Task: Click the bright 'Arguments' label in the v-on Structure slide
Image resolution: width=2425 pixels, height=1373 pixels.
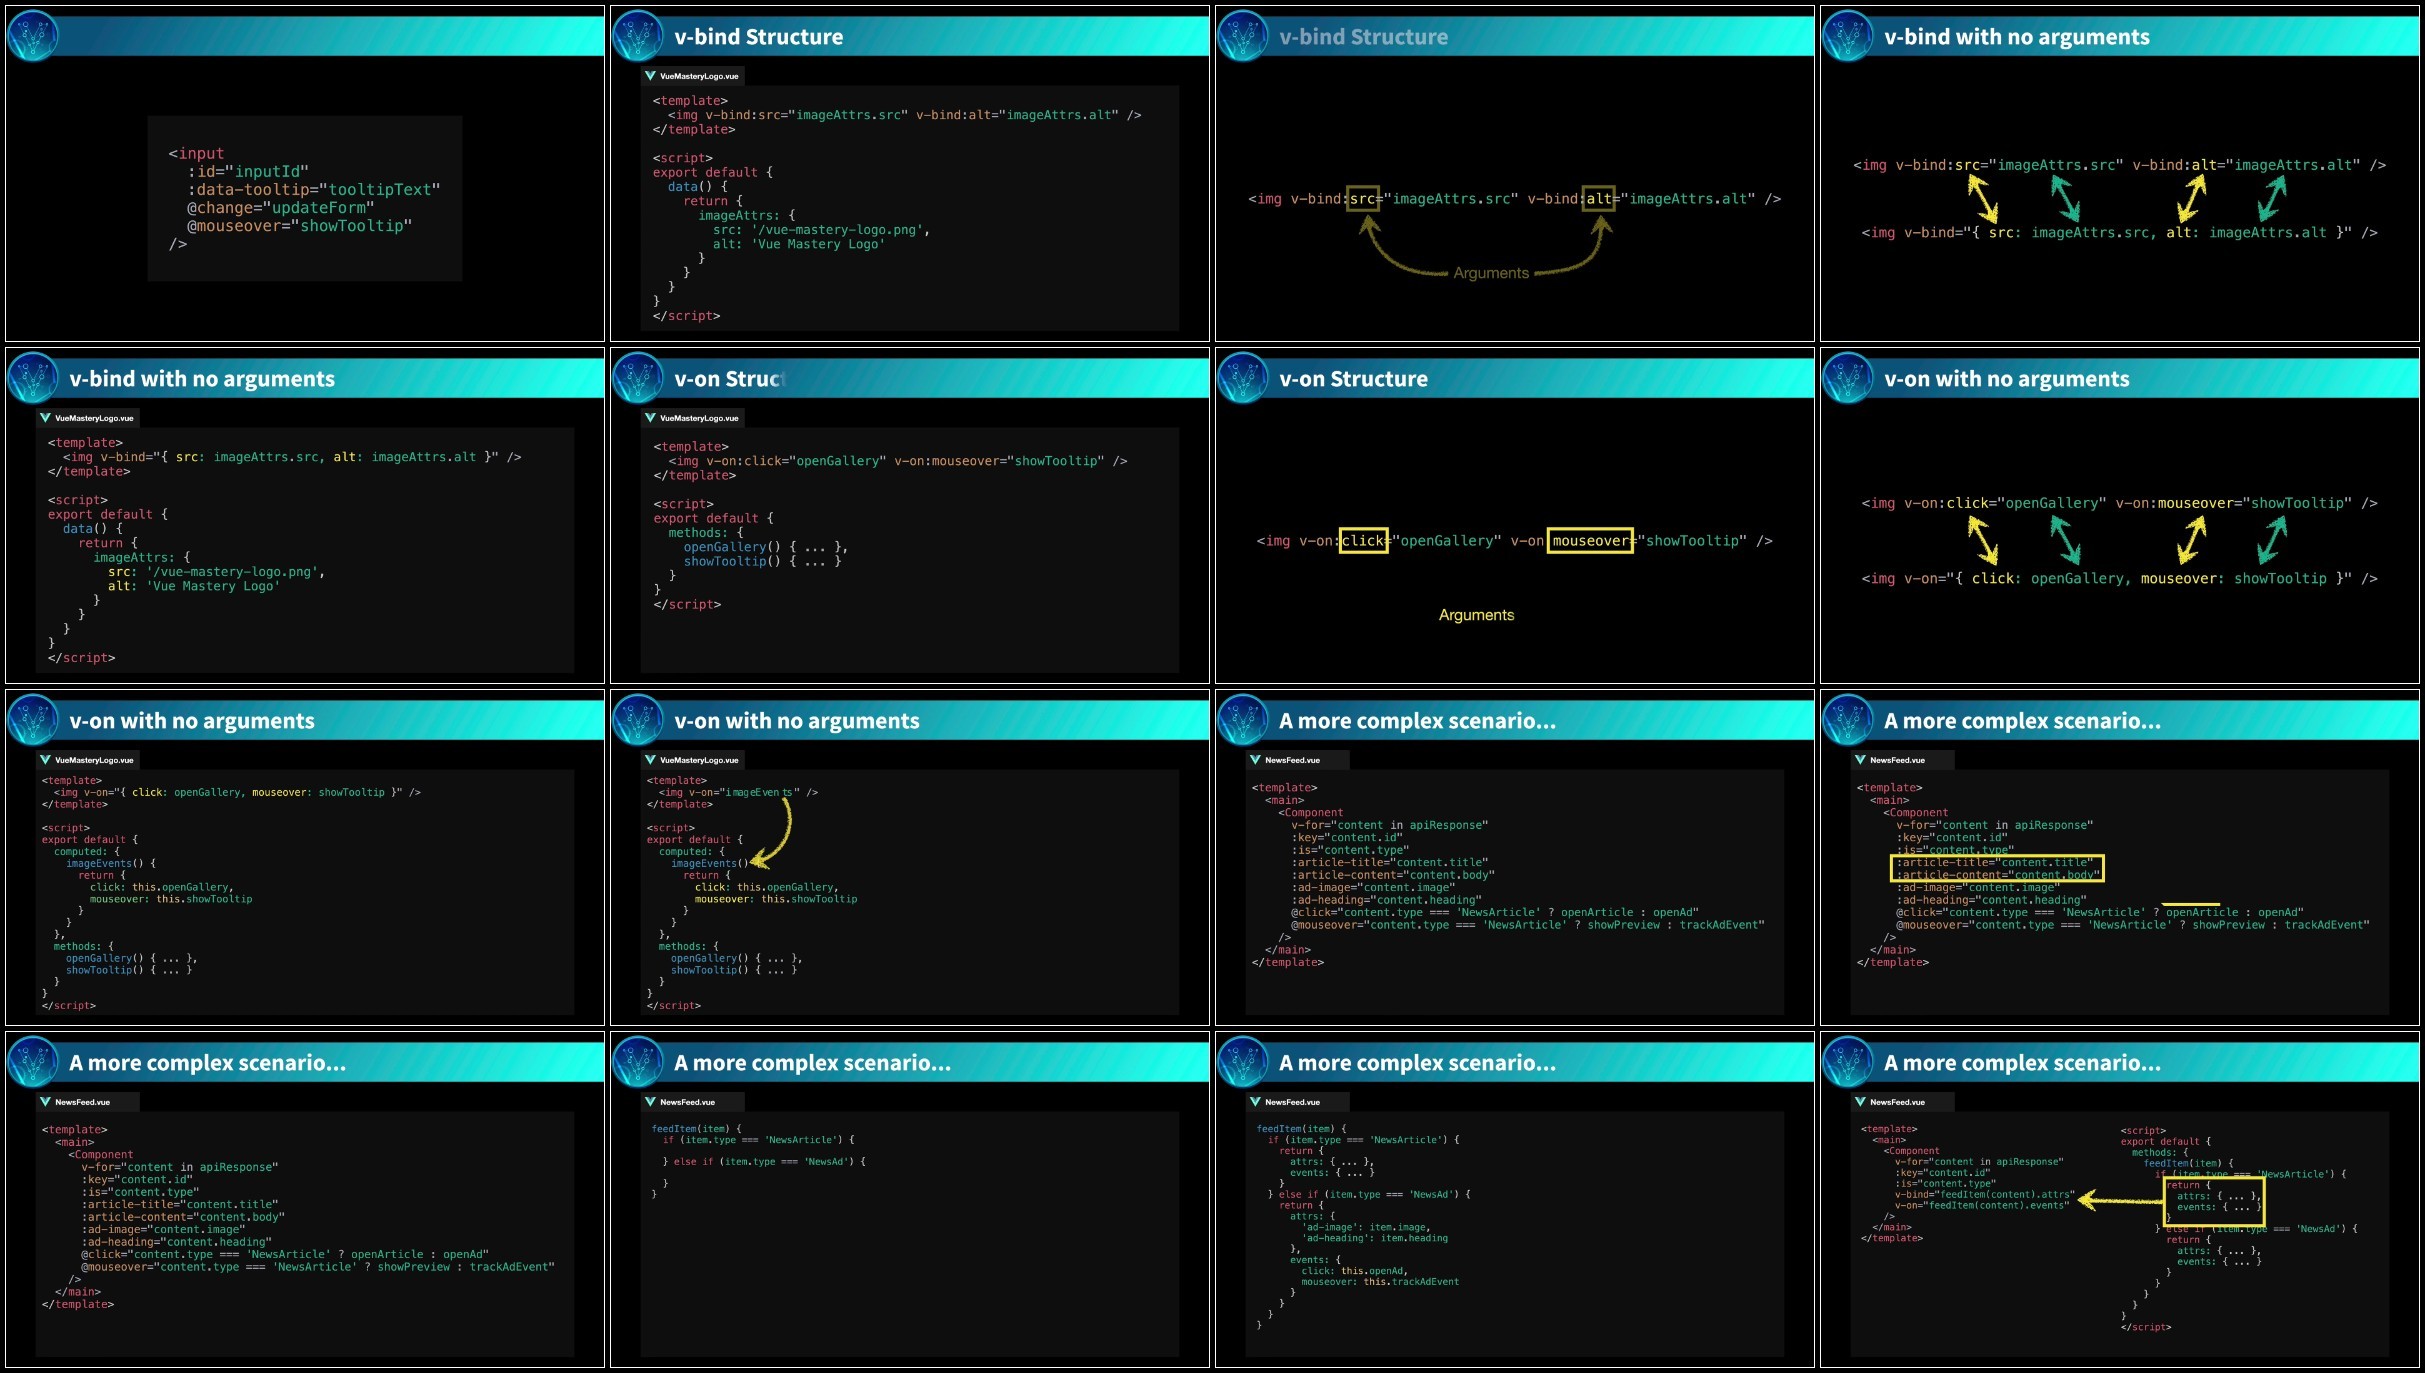Action: pyautogui.click(x=1476, y=615)
